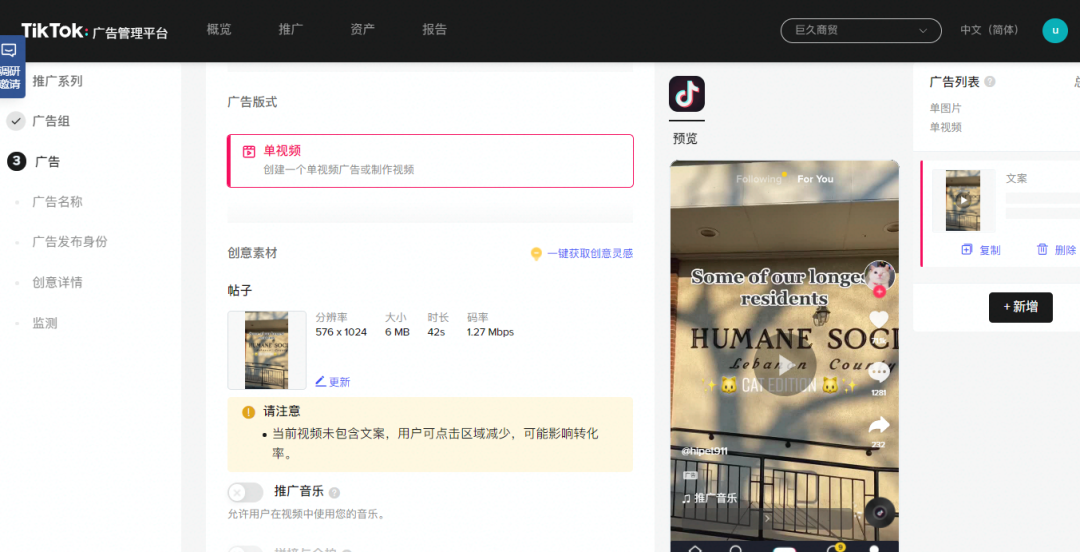The image size is (1080, 552).
Task: Open the 推广 menu
Action: tap(291, 30)
